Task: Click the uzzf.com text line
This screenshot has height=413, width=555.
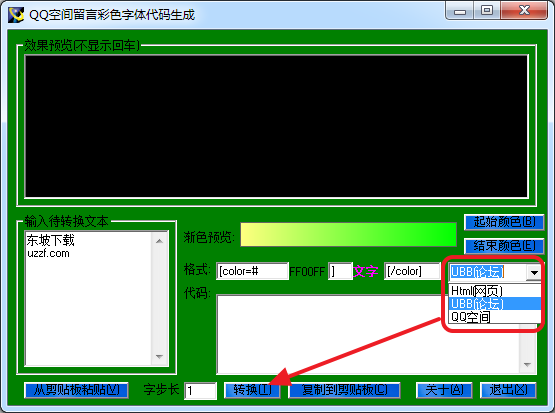Action: click(48, 253)
